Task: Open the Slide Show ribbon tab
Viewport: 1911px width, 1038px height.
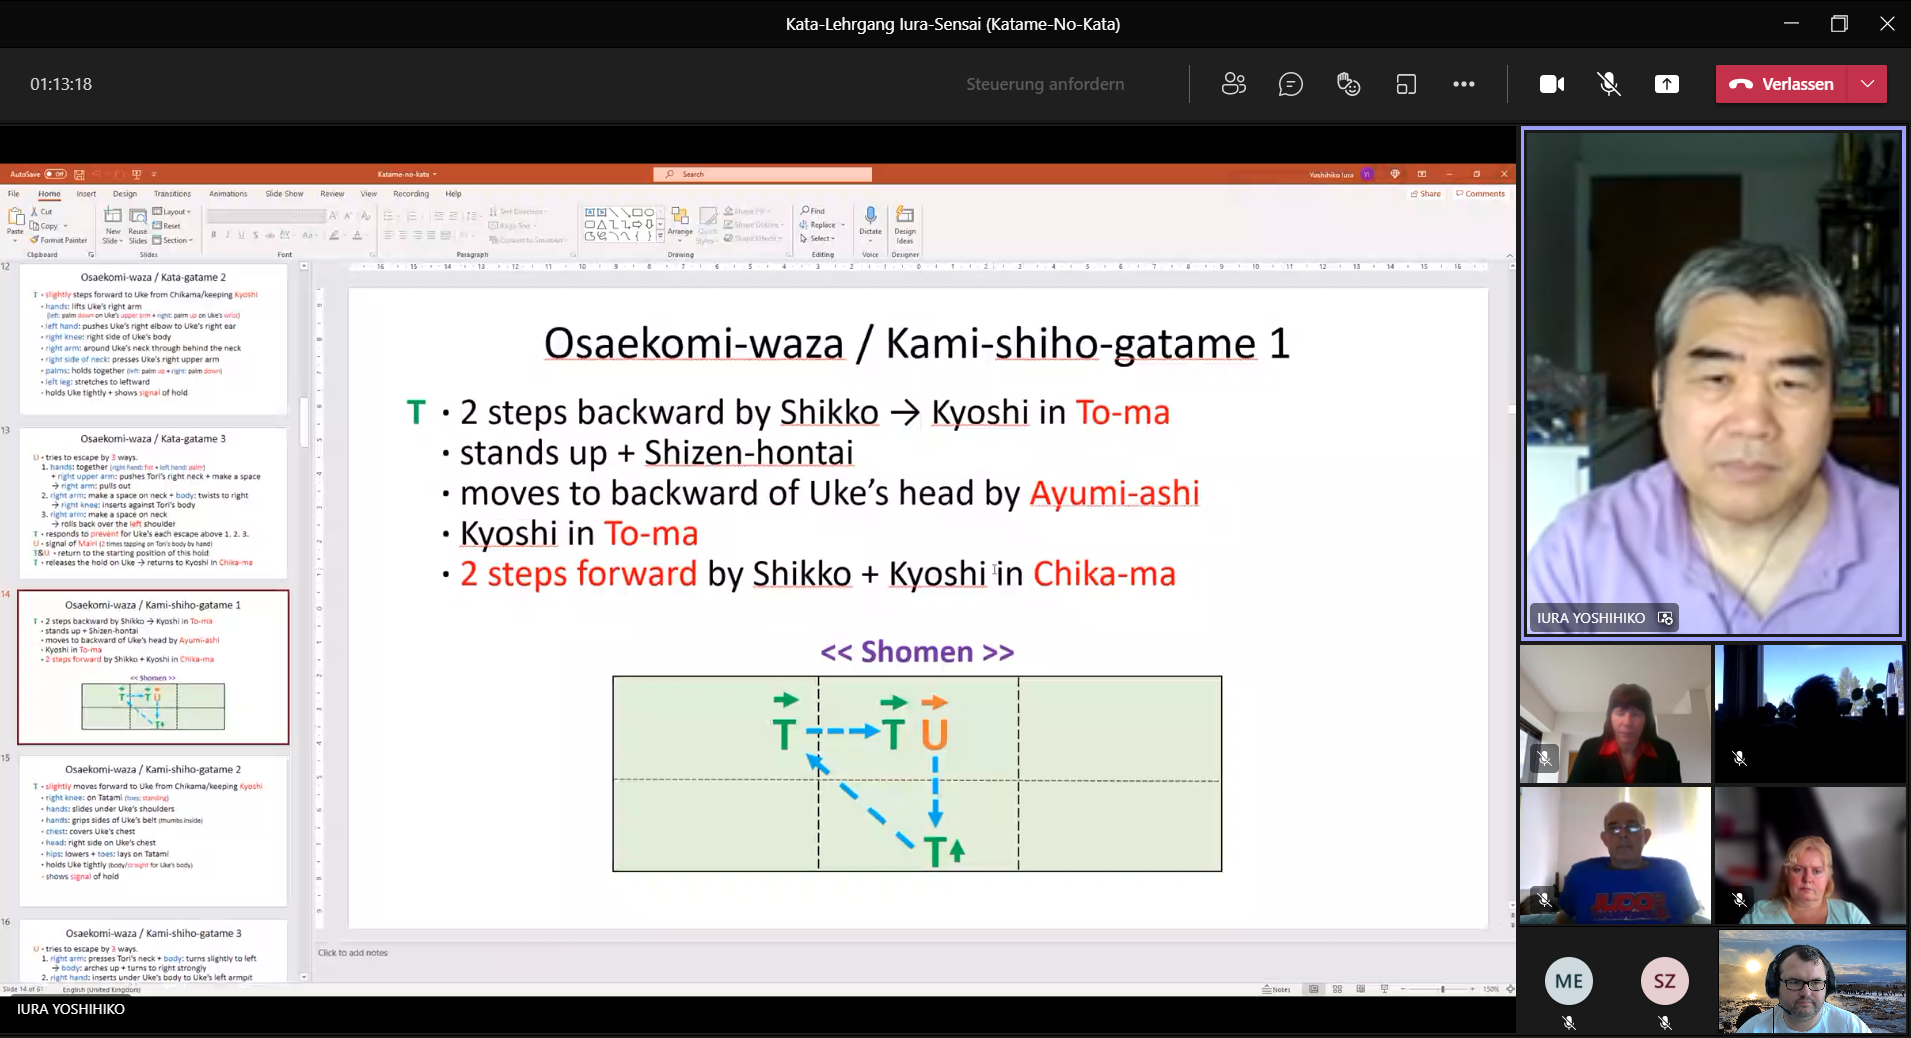Action: (284, 194)
